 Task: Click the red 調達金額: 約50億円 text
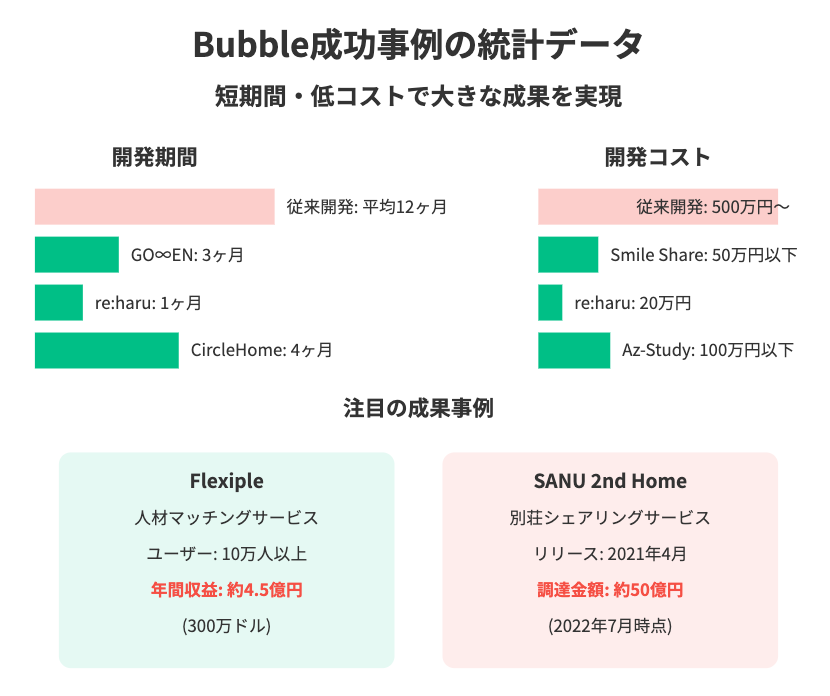610,590
